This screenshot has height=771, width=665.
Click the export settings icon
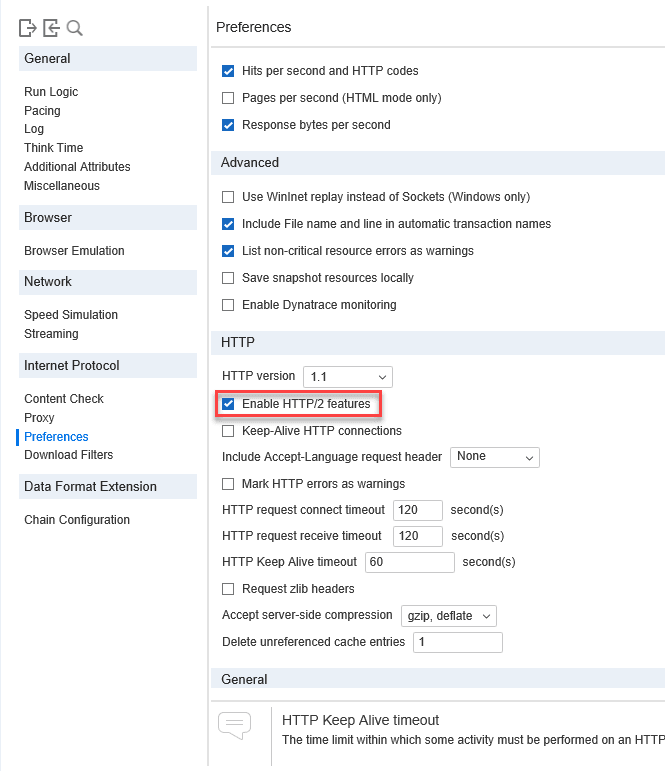click(28, 28)
